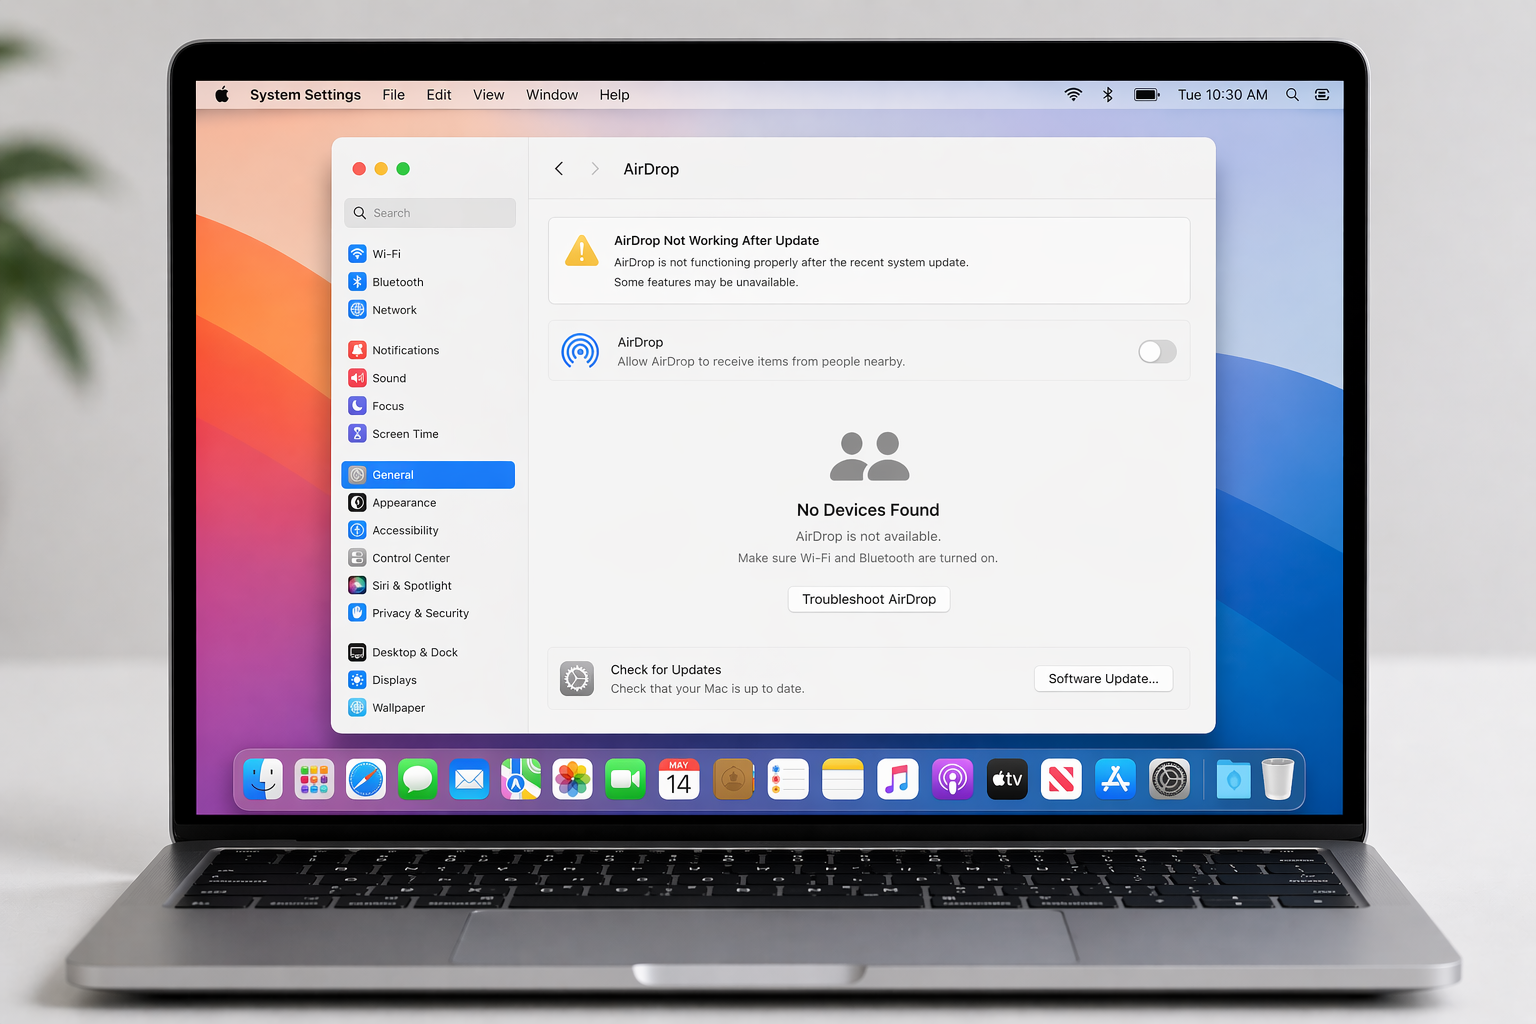
Task: Open the View menu
Action: [x=489, y=95]
